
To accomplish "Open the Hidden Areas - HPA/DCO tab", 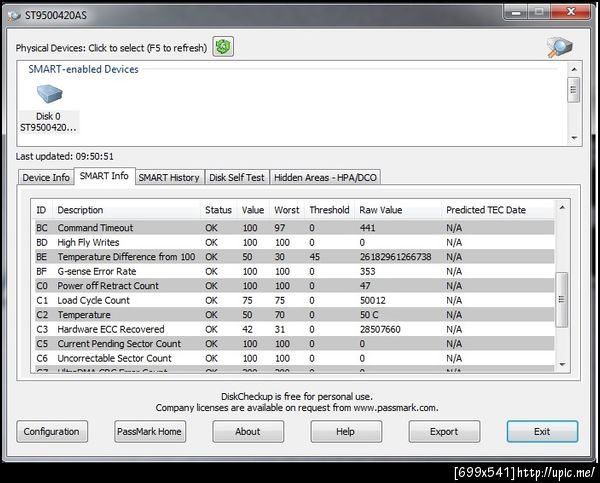I will pos(325,178).
